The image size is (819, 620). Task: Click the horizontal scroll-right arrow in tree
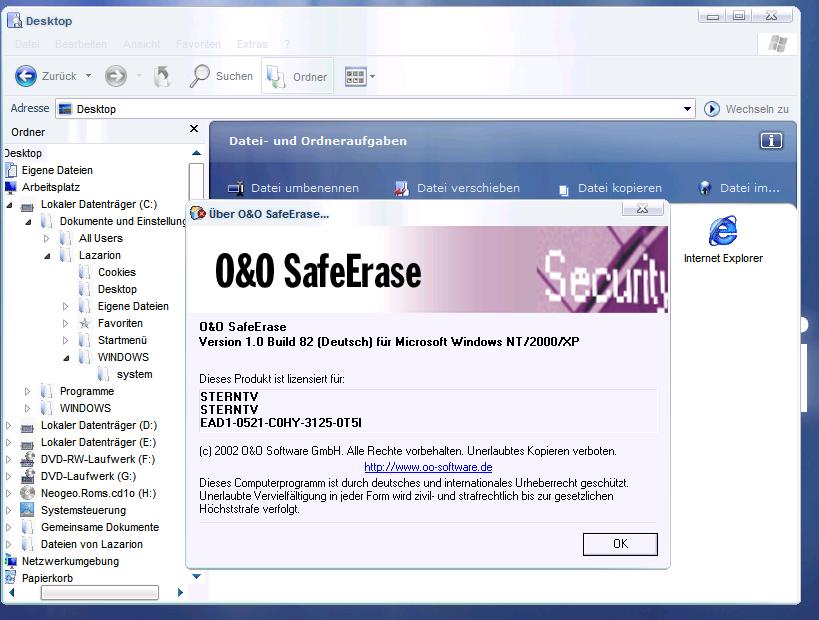coord(180,592)
